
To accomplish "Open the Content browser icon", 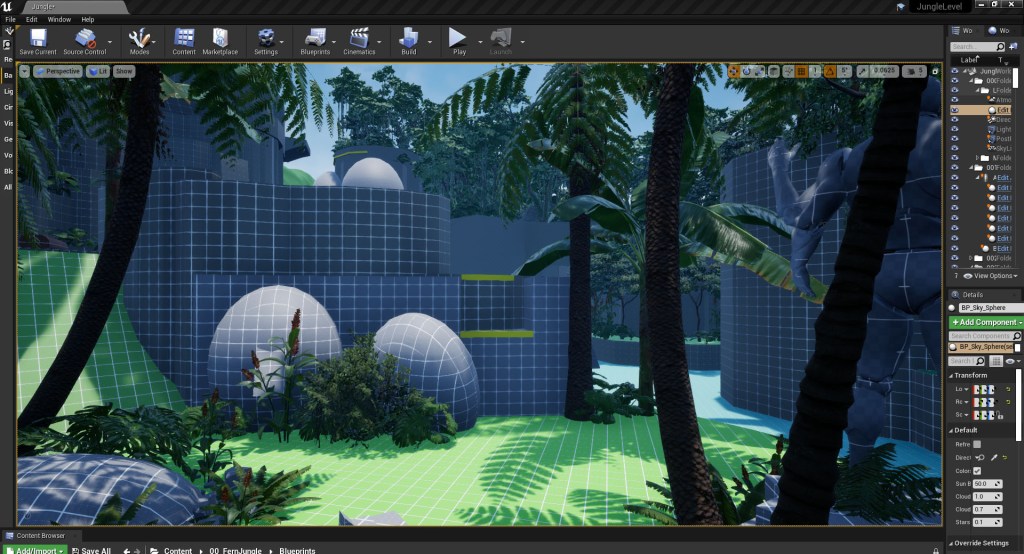I will point(184,39).
